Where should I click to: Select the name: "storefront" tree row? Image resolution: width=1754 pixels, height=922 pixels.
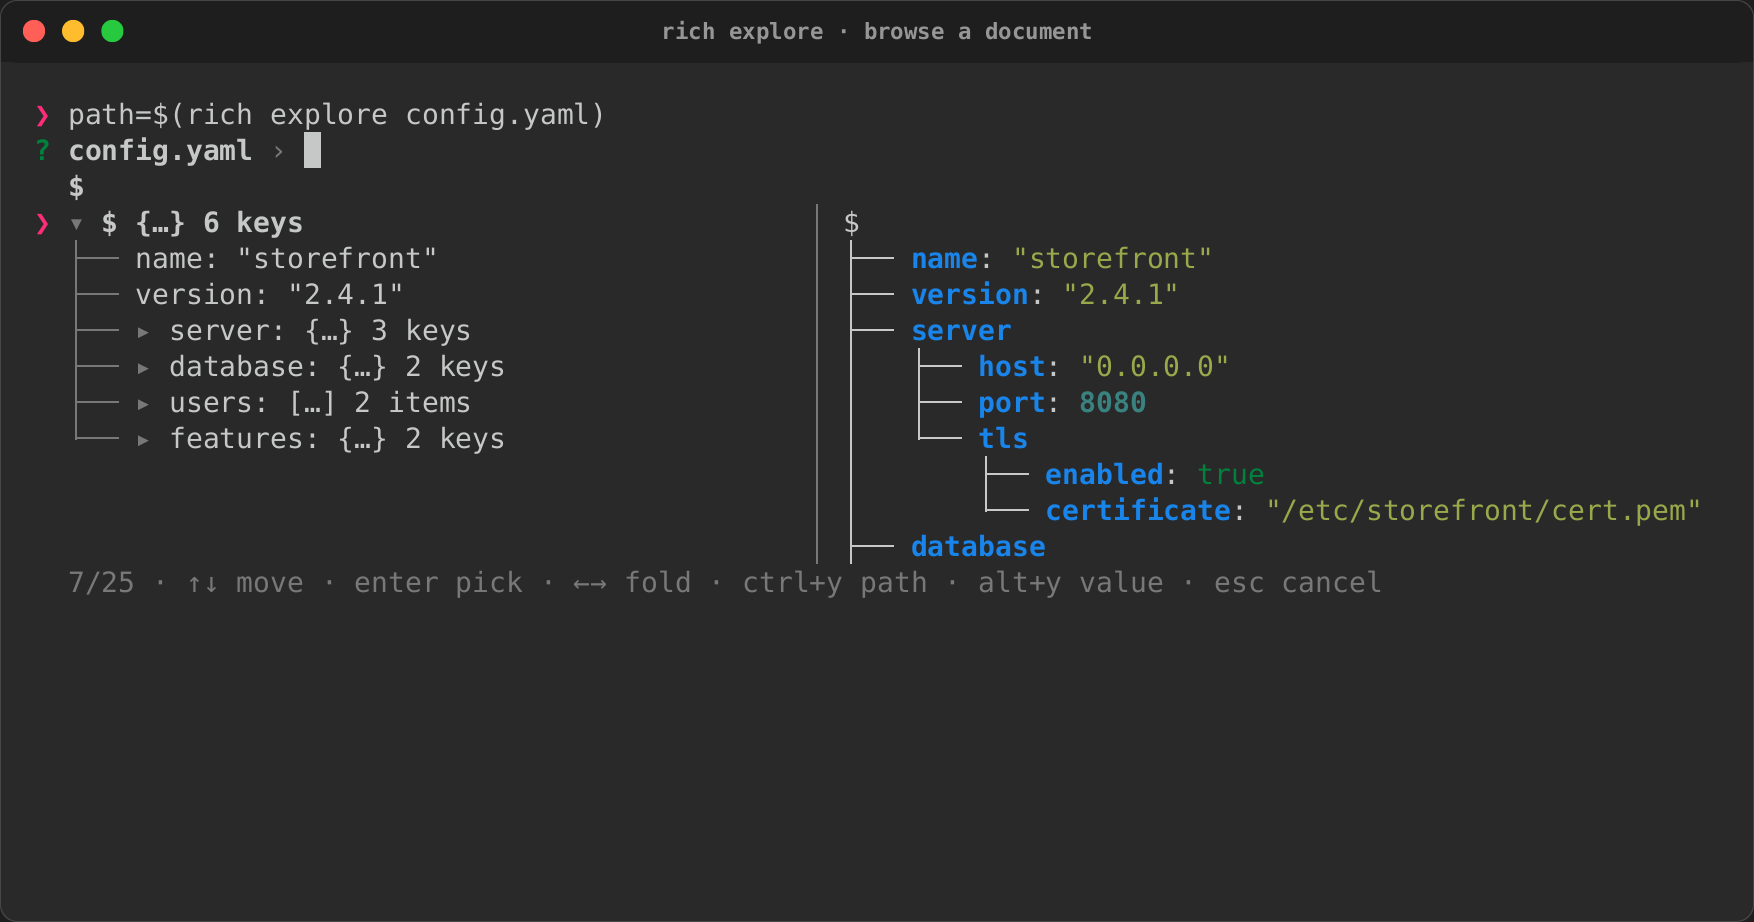coord(286,259)
